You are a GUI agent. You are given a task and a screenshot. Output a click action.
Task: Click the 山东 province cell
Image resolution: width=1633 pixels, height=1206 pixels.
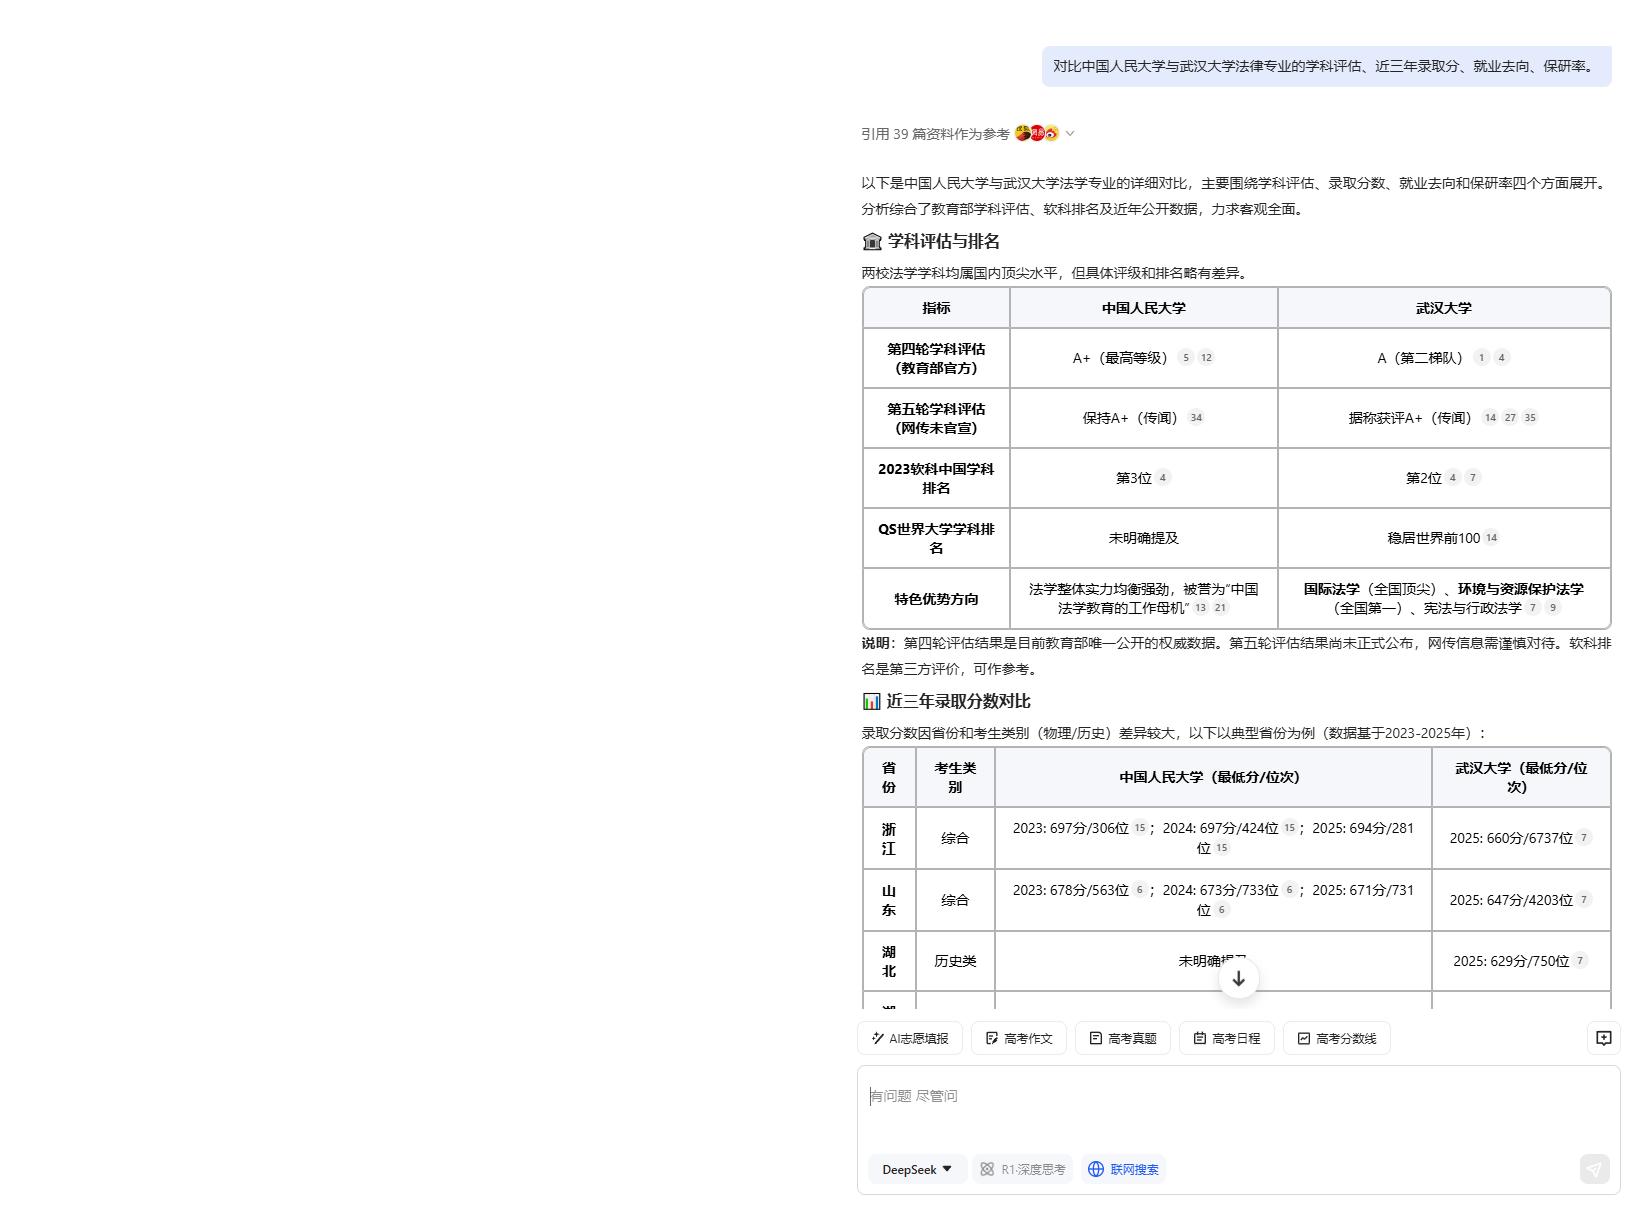(889, 901)
